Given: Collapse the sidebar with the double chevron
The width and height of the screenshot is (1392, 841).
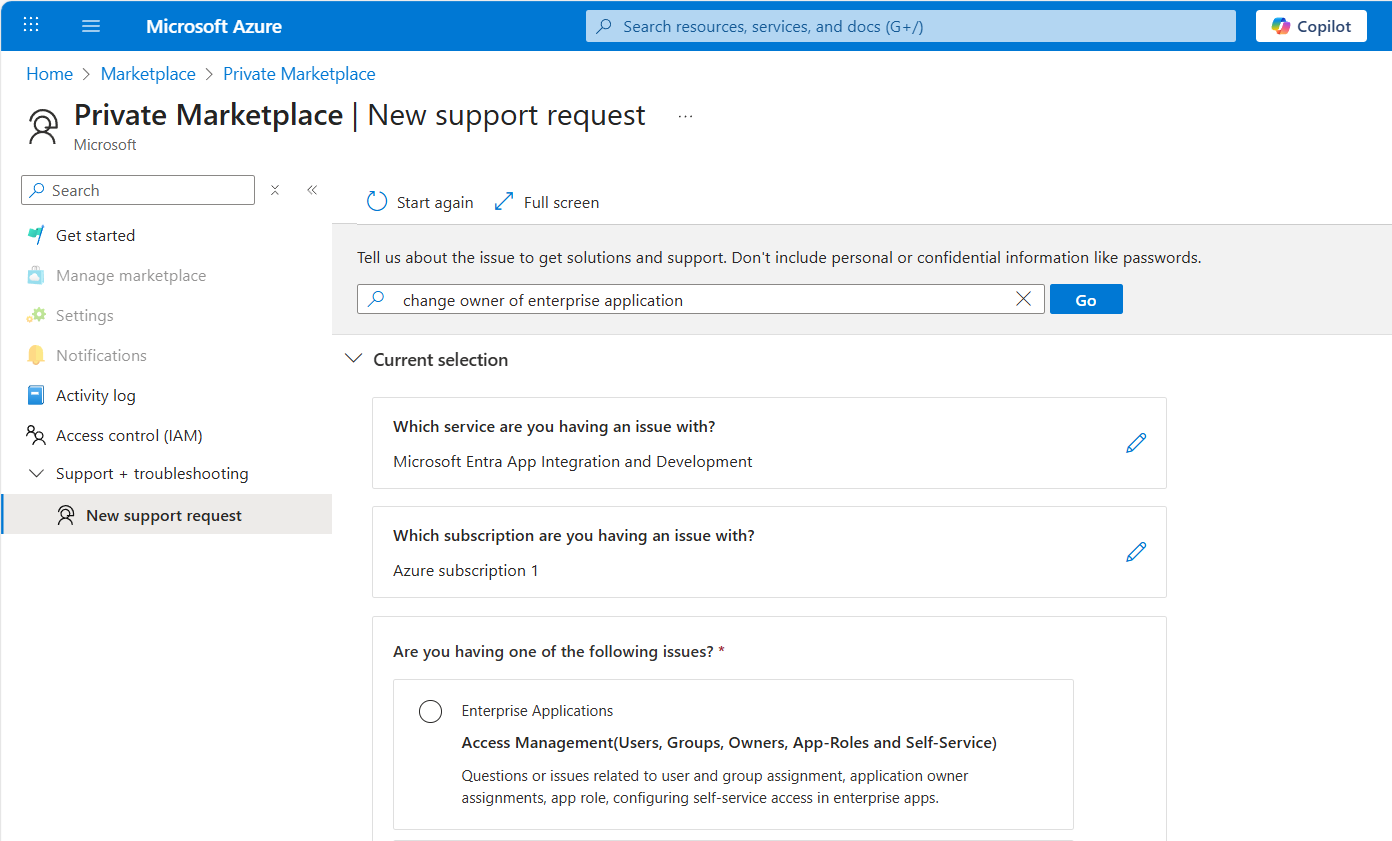Looking at the screenshot, I should (x=312, y=190).
